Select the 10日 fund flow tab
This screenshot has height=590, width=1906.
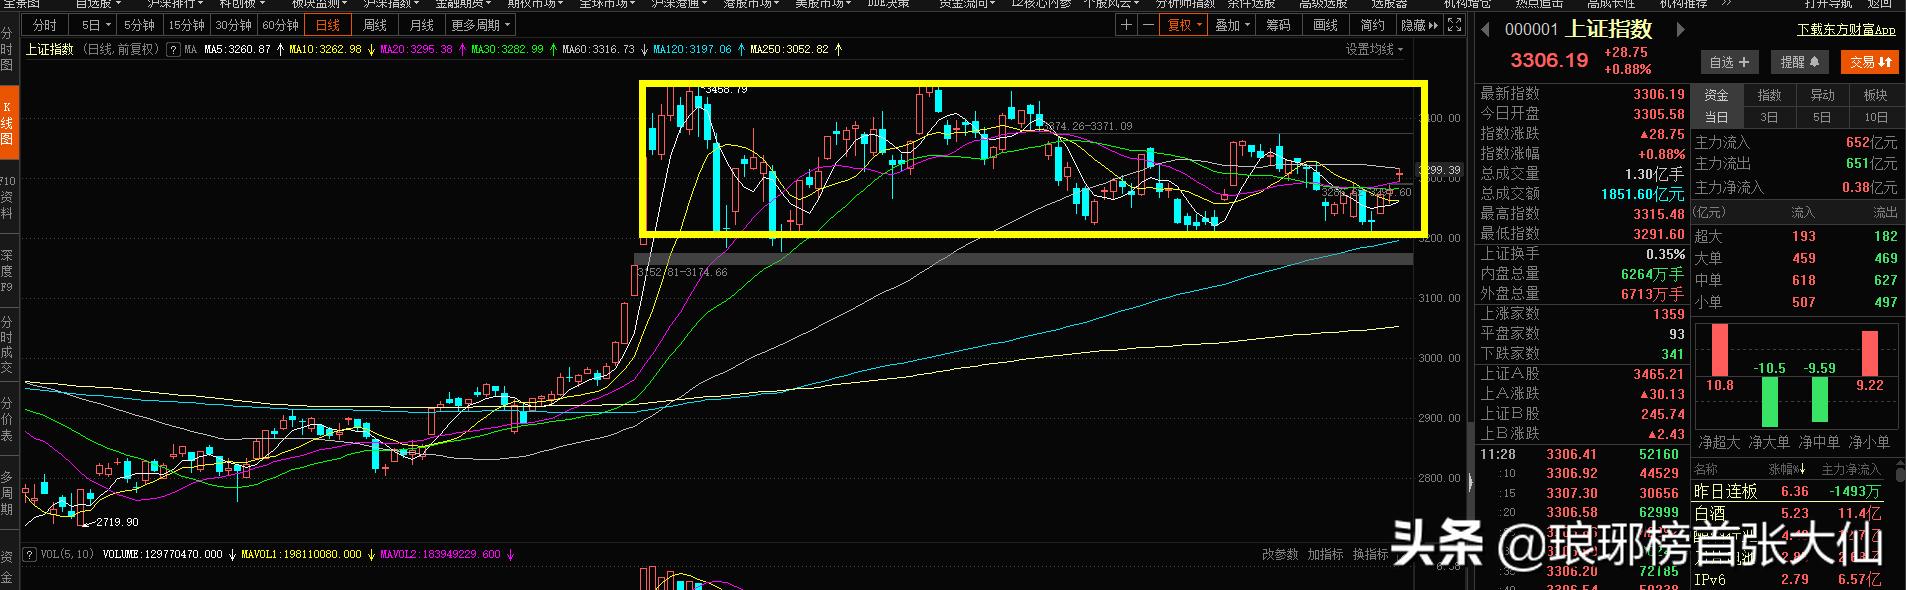[x=1876, y=117]
